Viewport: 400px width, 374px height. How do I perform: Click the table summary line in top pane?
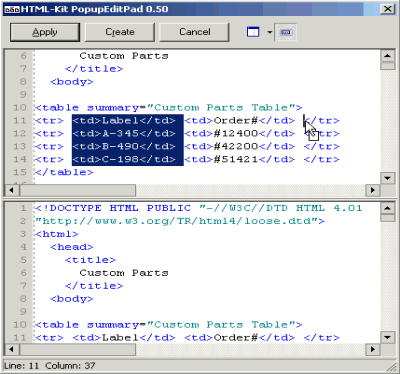click(x=169, y=108)
